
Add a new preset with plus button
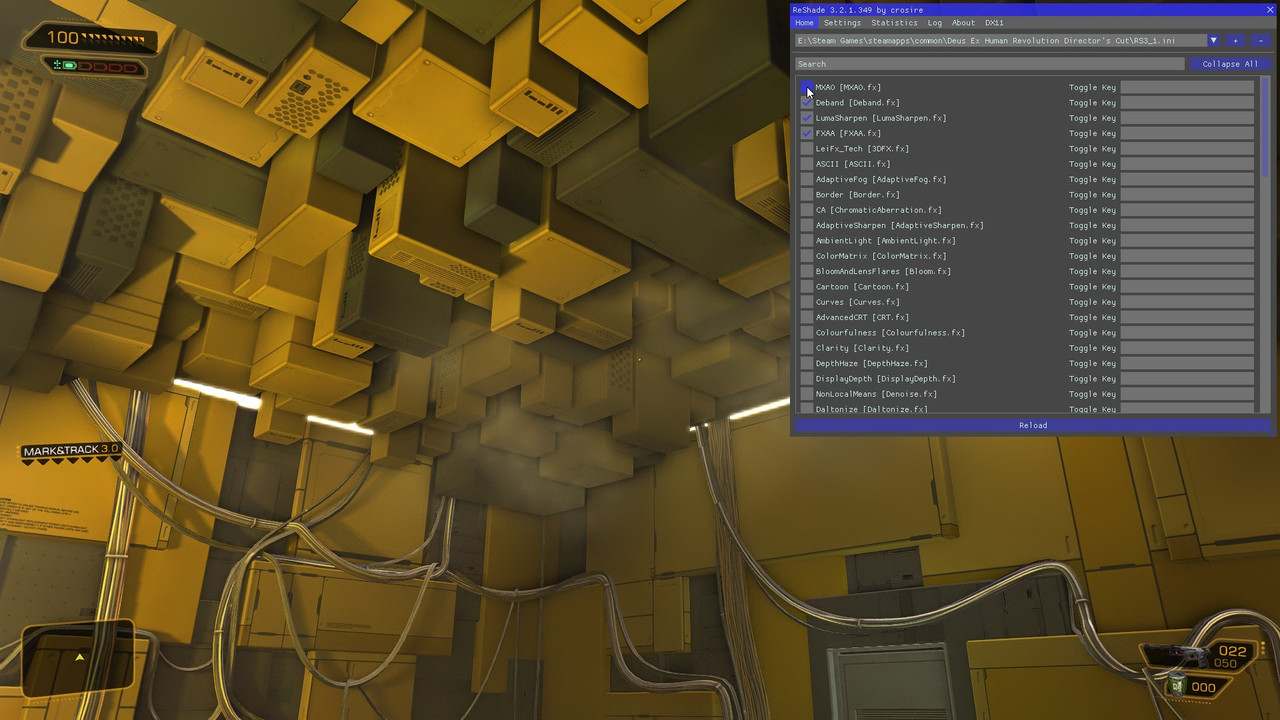click(1235, 41)
